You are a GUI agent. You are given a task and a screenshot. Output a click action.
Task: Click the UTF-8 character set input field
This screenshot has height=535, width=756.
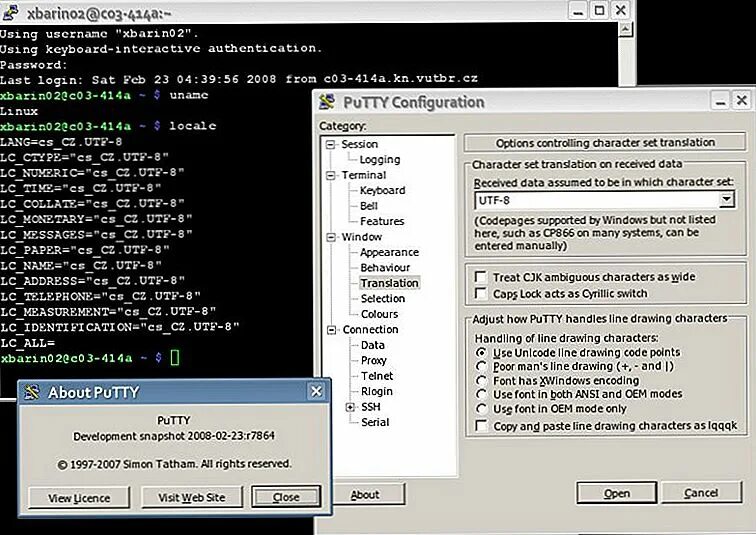click(x=597, y=200)
